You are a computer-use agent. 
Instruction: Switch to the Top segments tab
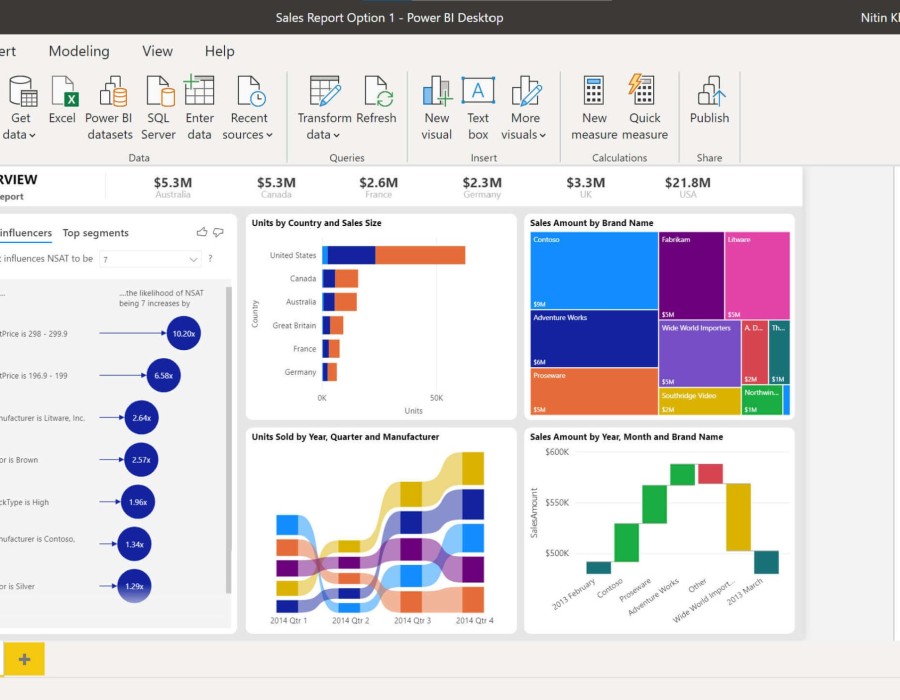coord(96,233)
